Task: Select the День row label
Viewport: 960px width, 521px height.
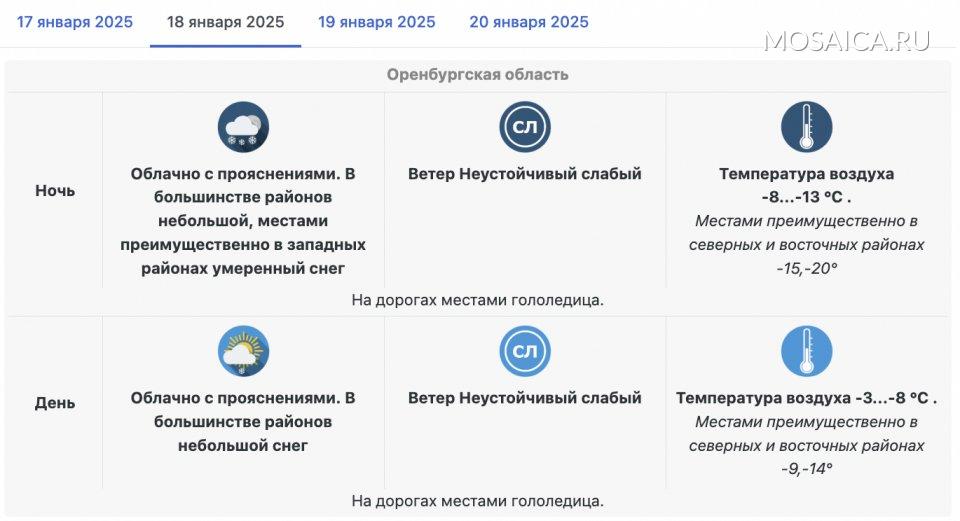Action: pos(55,403)
